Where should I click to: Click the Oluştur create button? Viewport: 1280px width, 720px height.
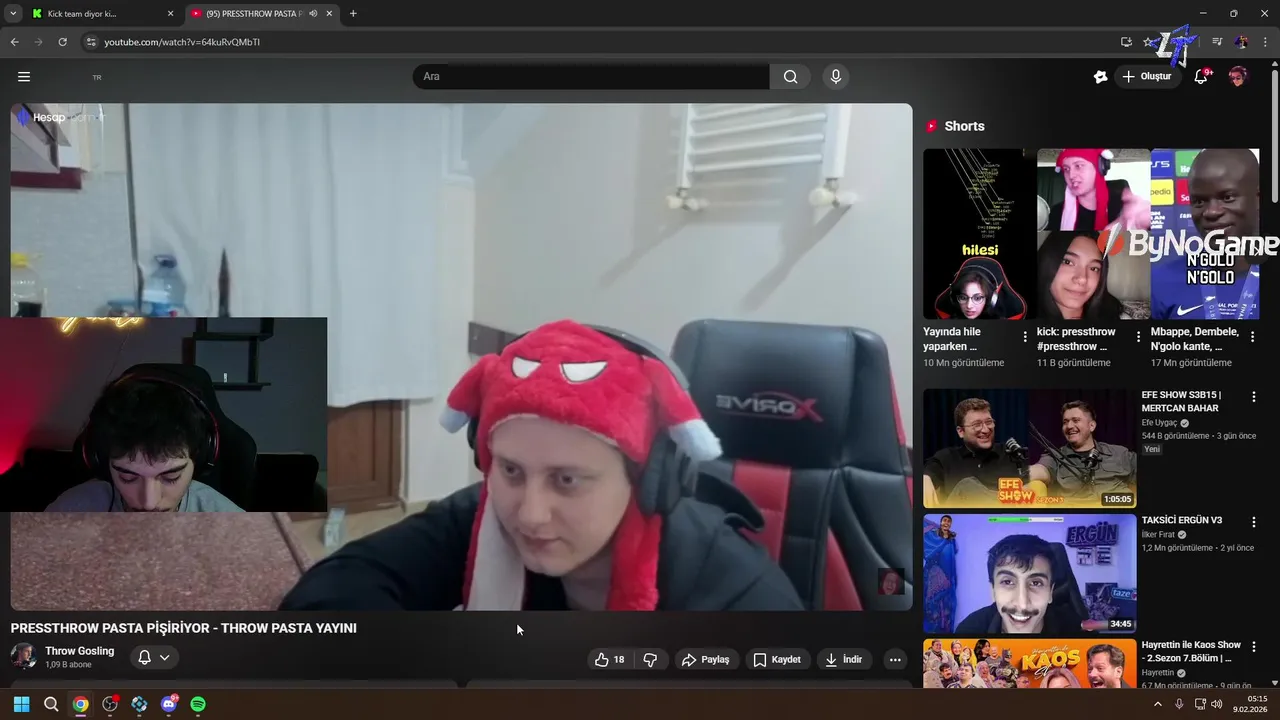point(1147,77)
